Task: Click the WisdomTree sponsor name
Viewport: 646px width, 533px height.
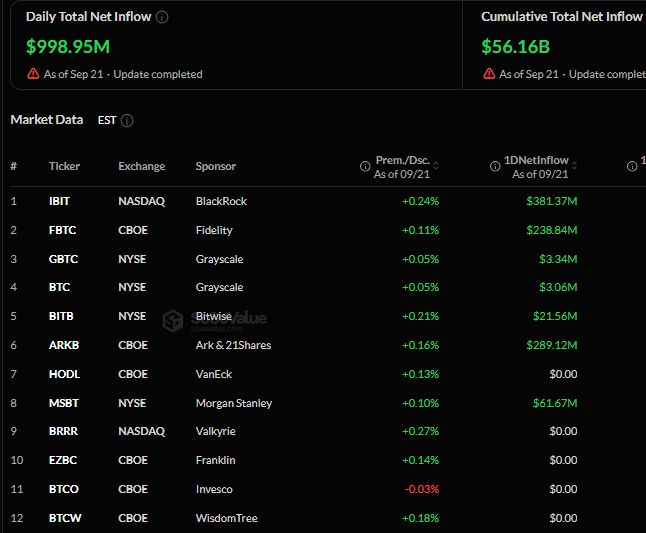Action: 227,518
